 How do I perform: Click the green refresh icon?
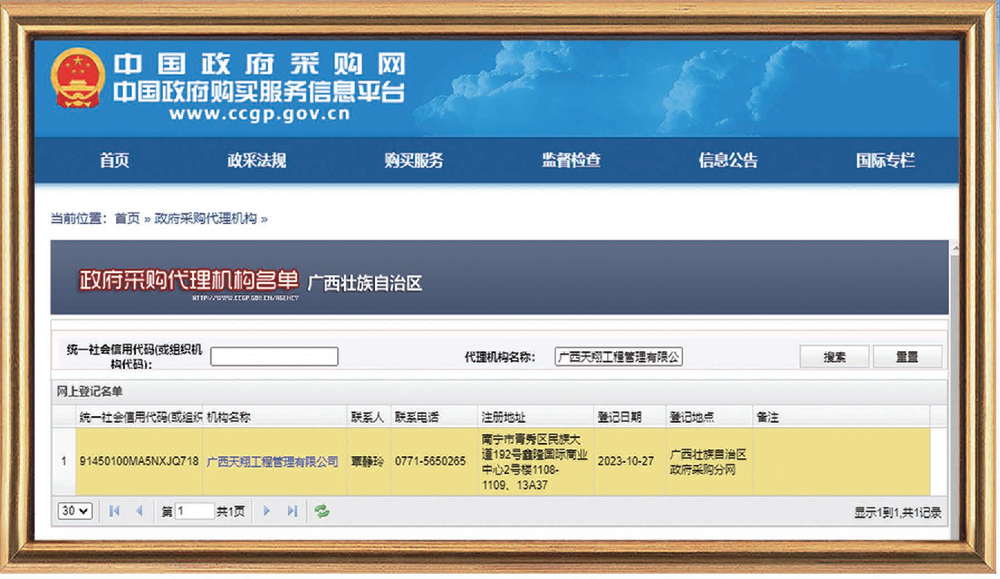click(x=321, y=511)
